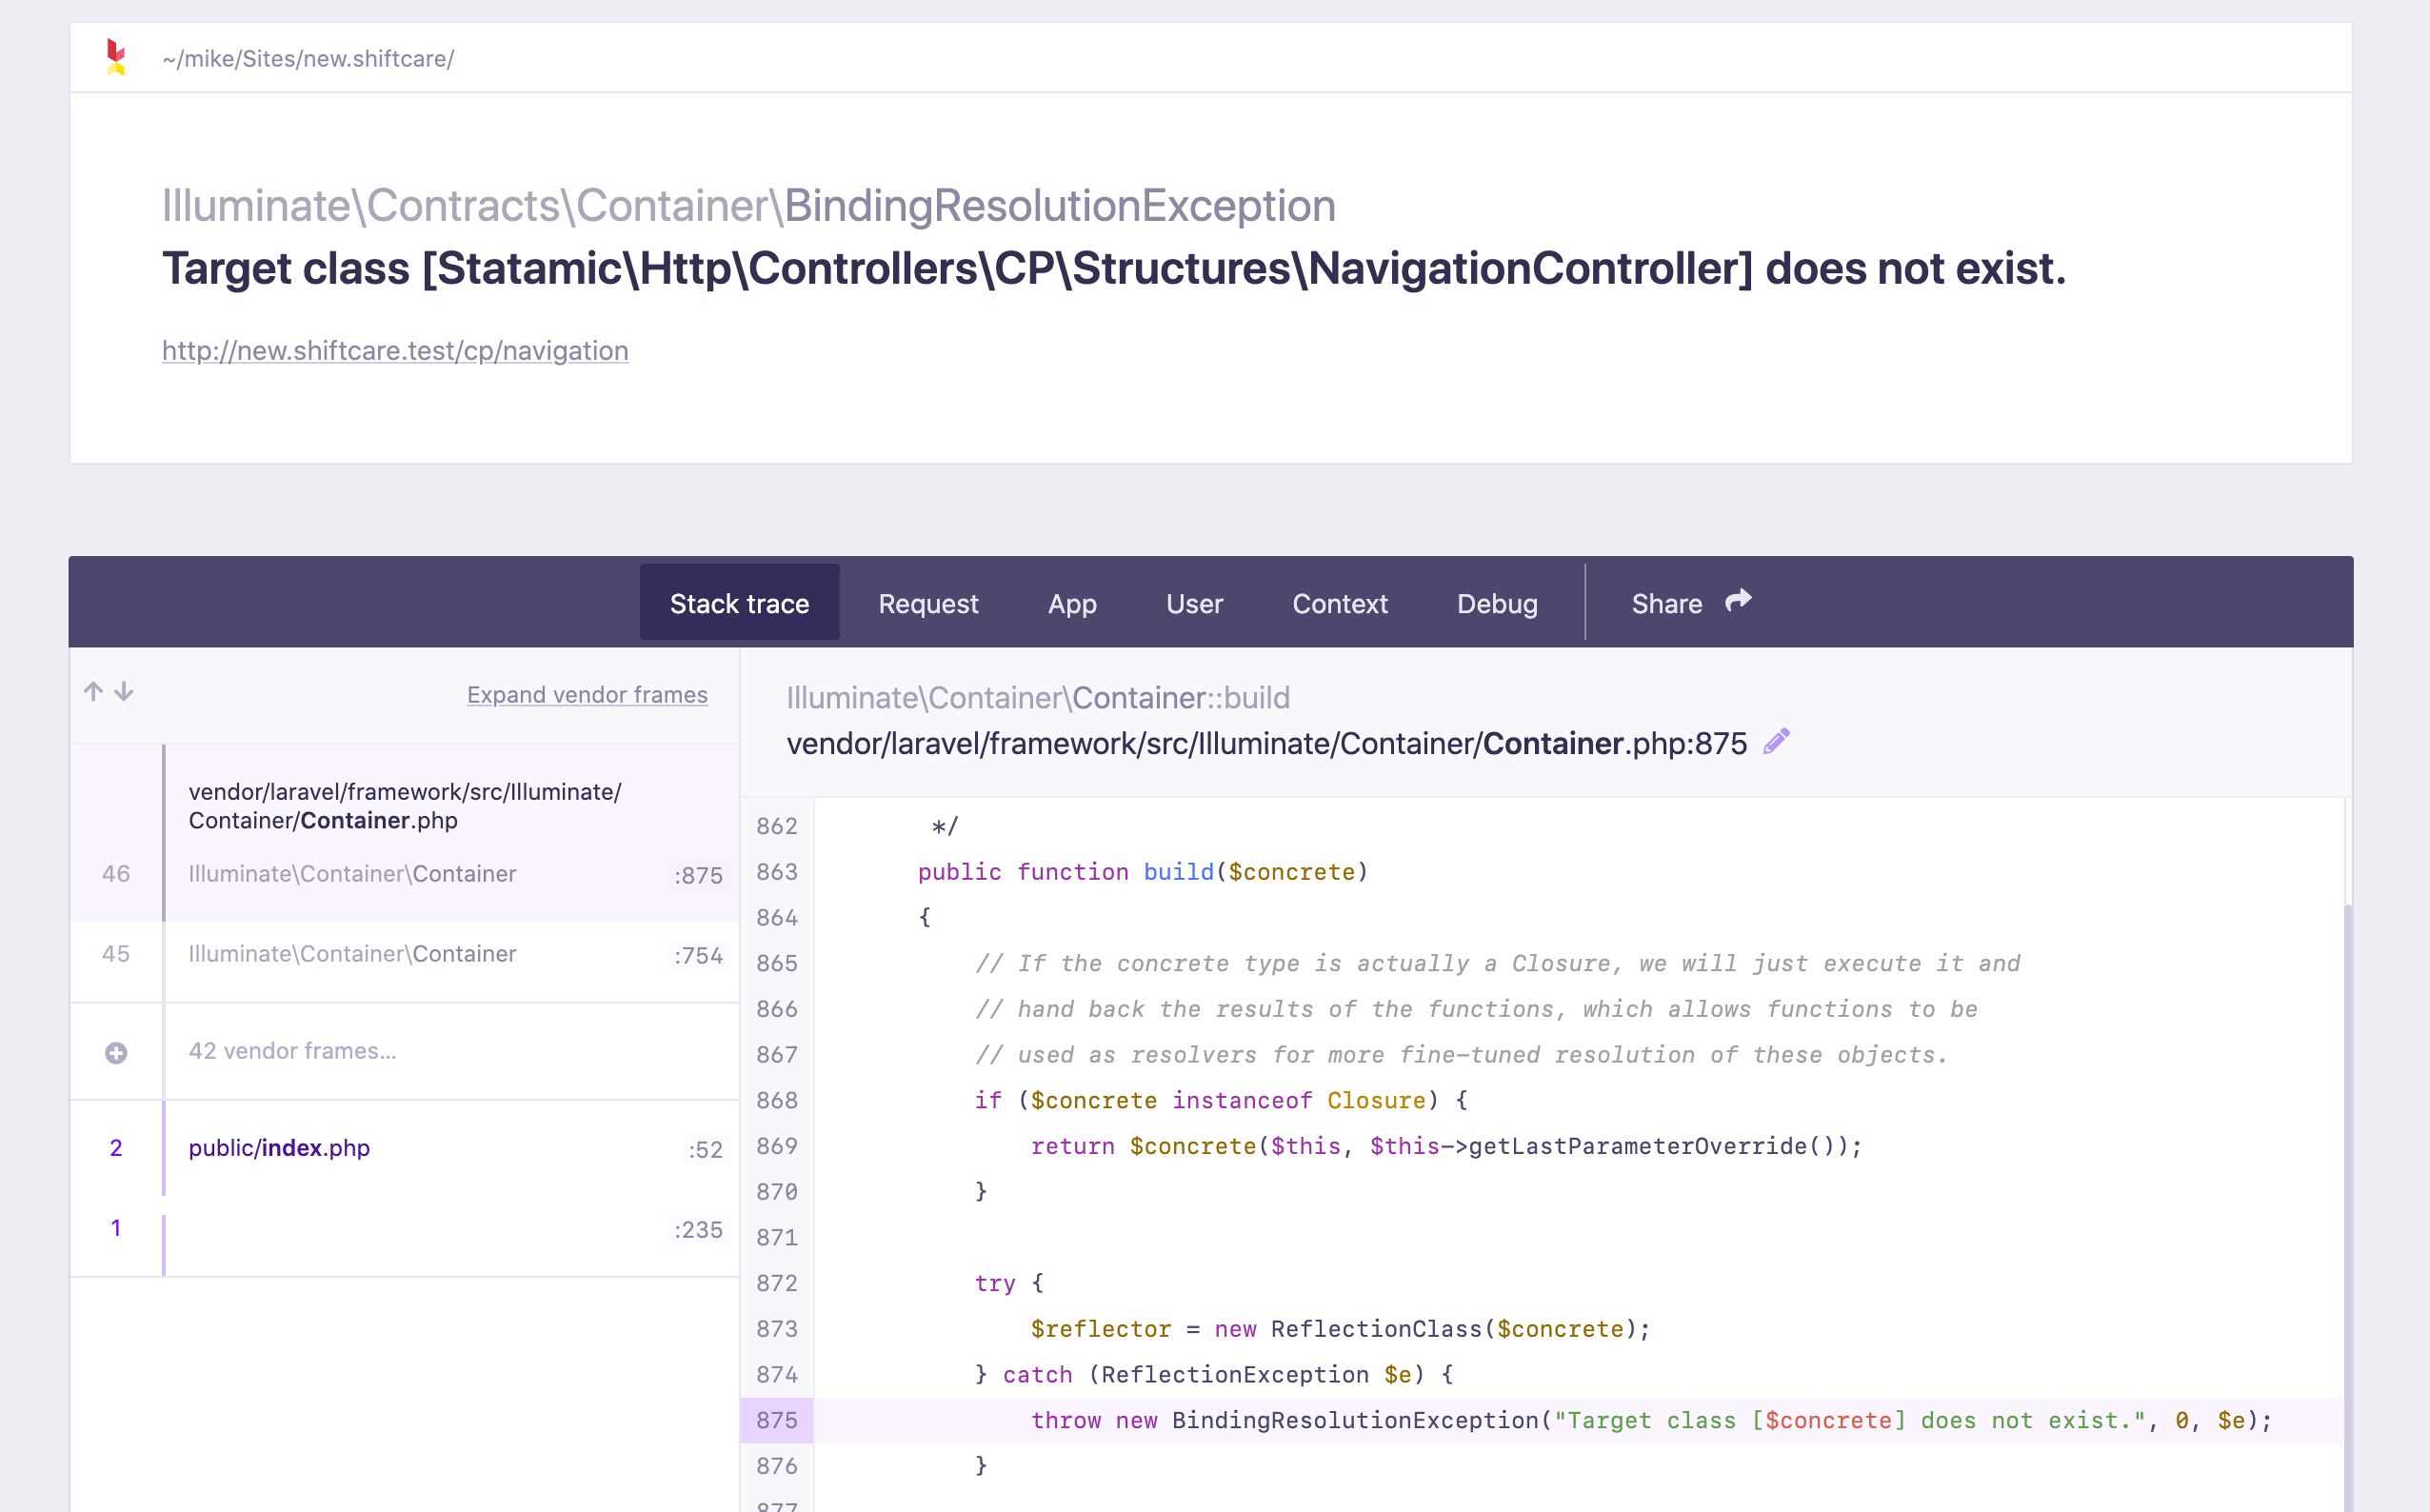
Task: Click the up arrow to go to previous frame
Action: (92, 691)
